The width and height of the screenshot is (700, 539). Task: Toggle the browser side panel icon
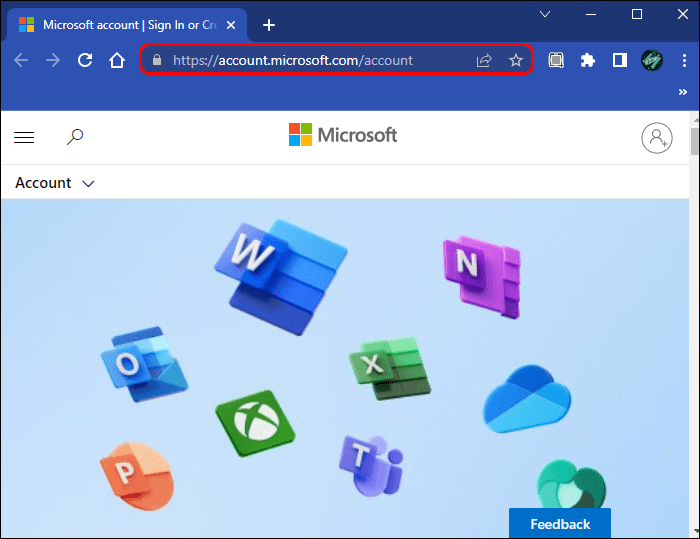coord(620,60)
